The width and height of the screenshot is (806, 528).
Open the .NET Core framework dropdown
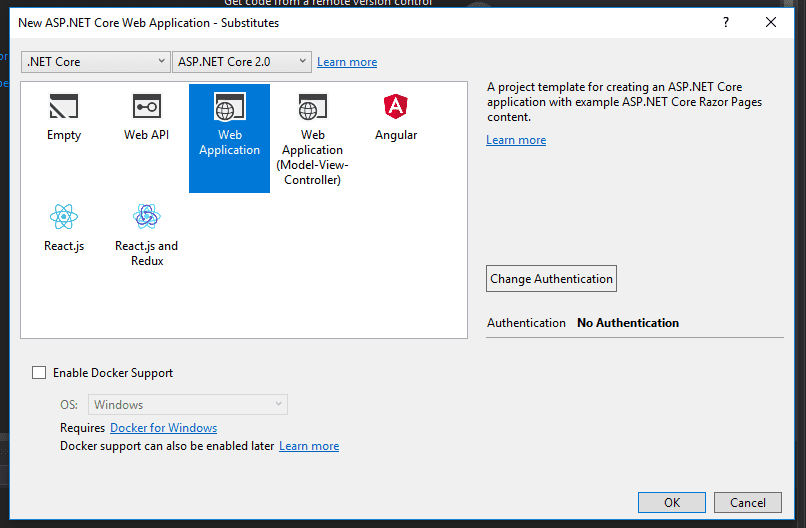click(96, 62)
